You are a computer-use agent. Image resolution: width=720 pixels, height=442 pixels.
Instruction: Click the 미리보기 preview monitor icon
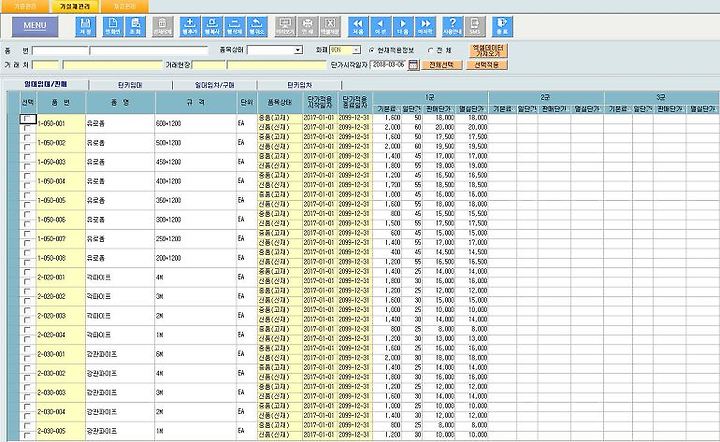285,27
